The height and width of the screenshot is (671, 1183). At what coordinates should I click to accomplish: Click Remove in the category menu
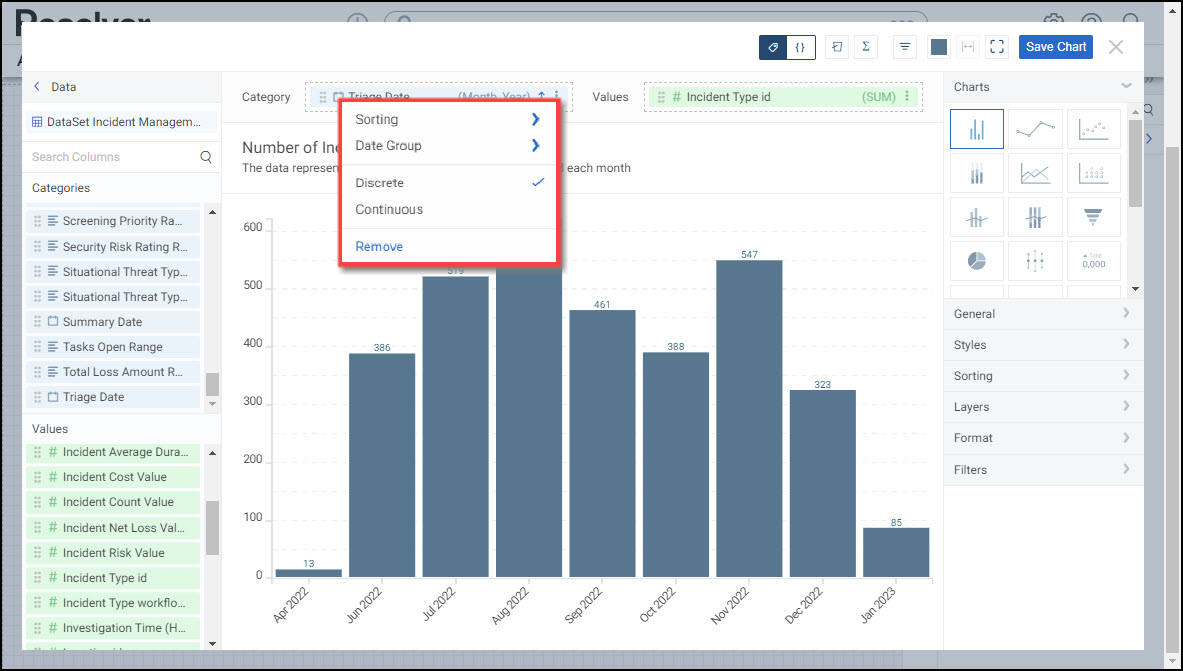[379, 247]
